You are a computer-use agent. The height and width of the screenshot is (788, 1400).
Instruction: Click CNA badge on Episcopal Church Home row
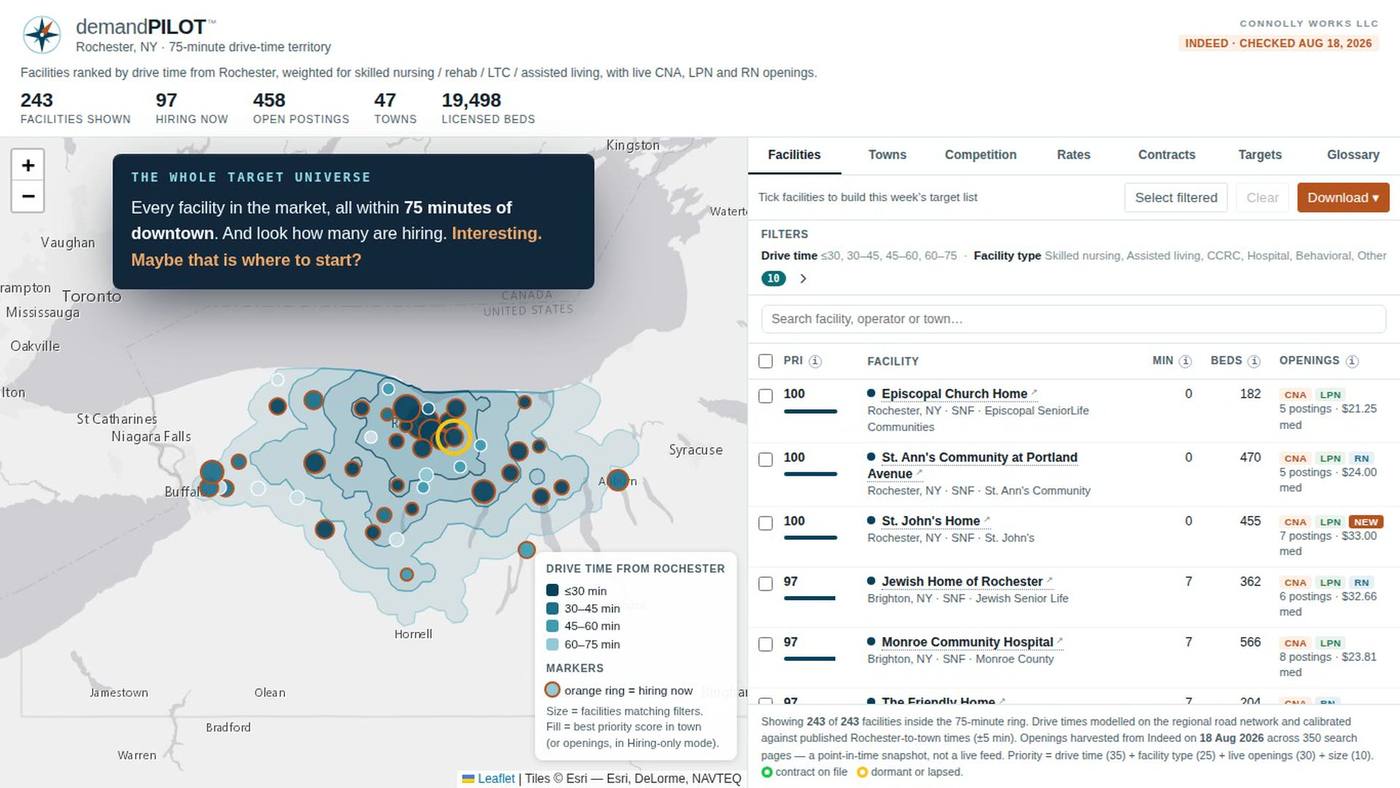pos(1295,395)
